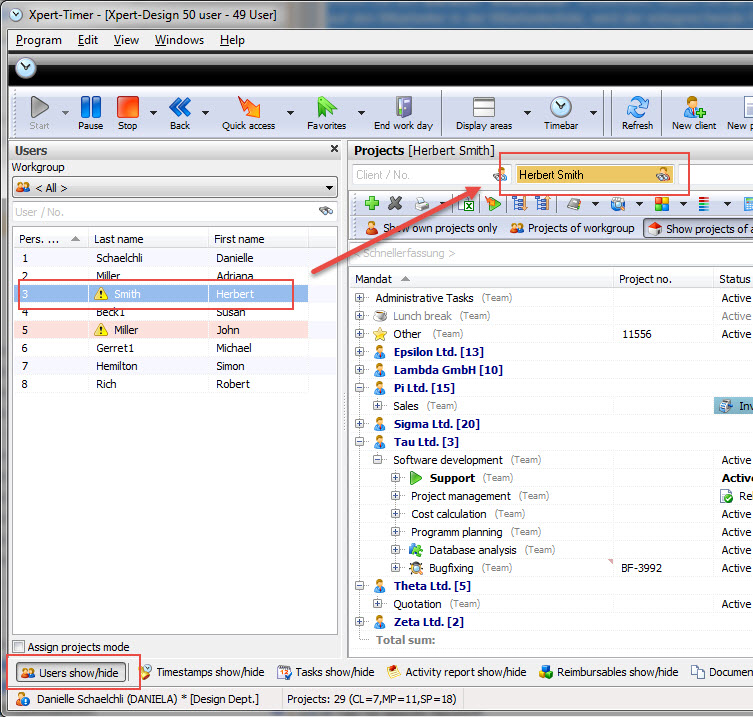Click the green plus add project icon
The image size is (753, 717).
click(x=372, y=203)
